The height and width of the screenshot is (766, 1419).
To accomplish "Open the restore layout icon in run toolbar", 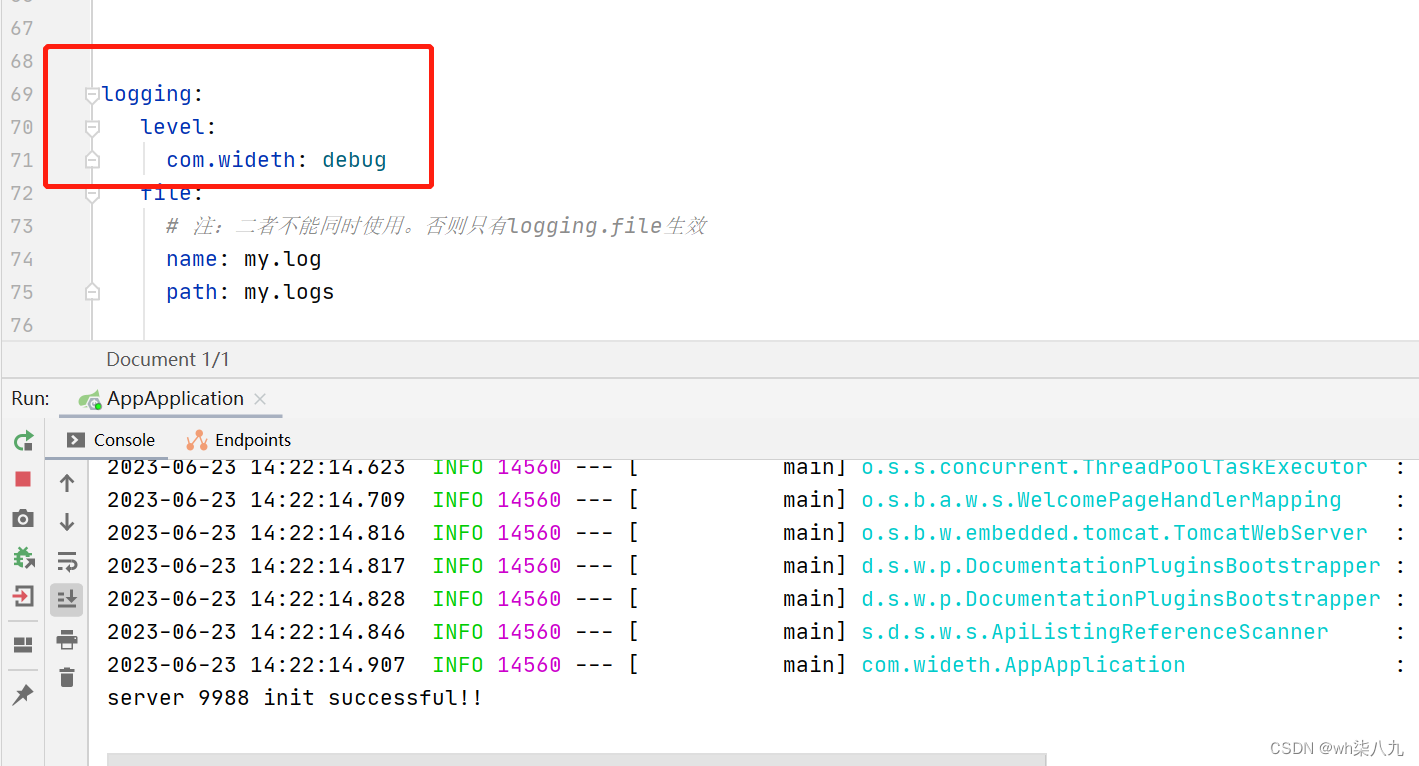I will click(x=23, y=645).
